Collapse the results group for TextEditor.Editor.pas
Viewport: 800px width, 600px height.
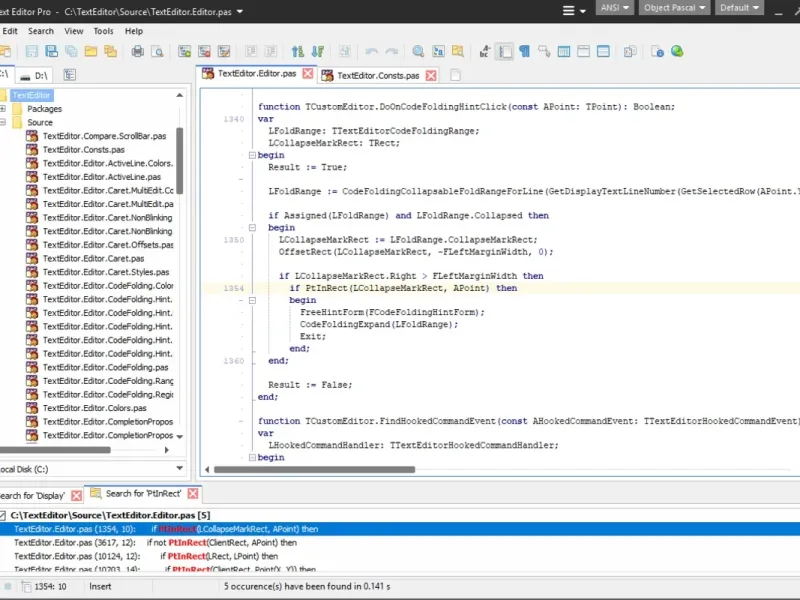[2, 515]
